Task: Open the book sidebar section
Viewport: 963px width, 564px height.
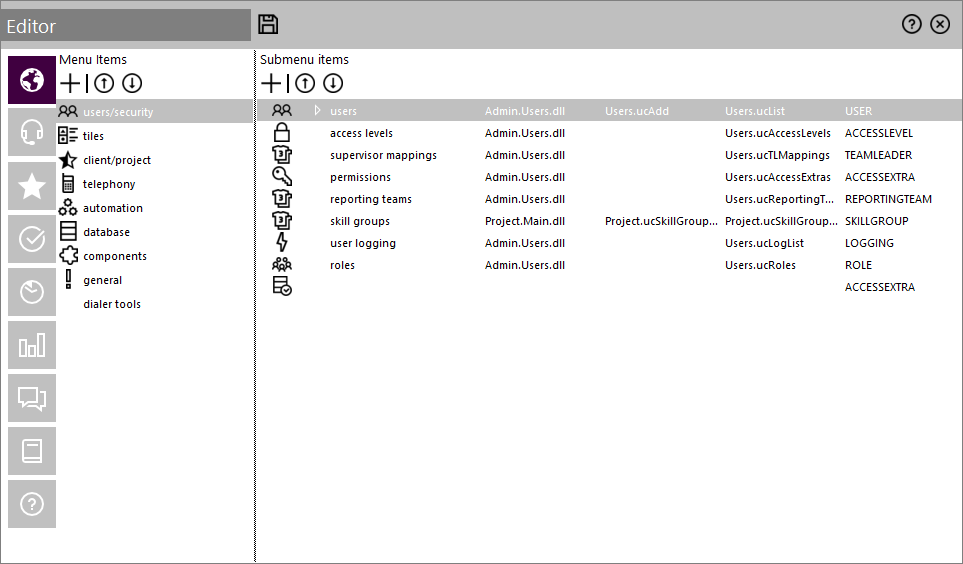Action: coord(32,451)
